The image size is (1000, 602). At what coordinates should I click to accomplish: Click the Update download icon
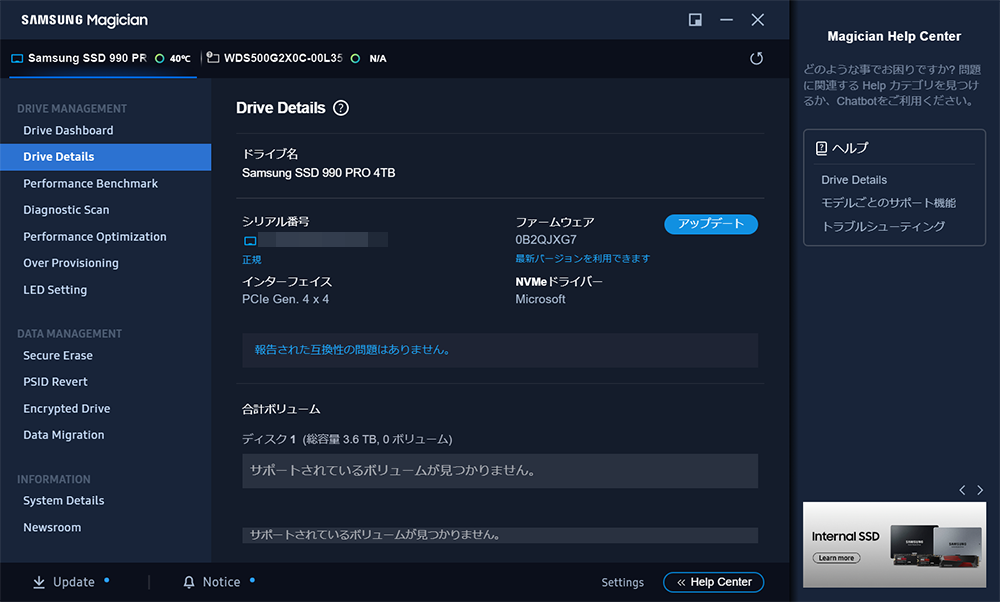pyautogui.click(x=39, y=582)
